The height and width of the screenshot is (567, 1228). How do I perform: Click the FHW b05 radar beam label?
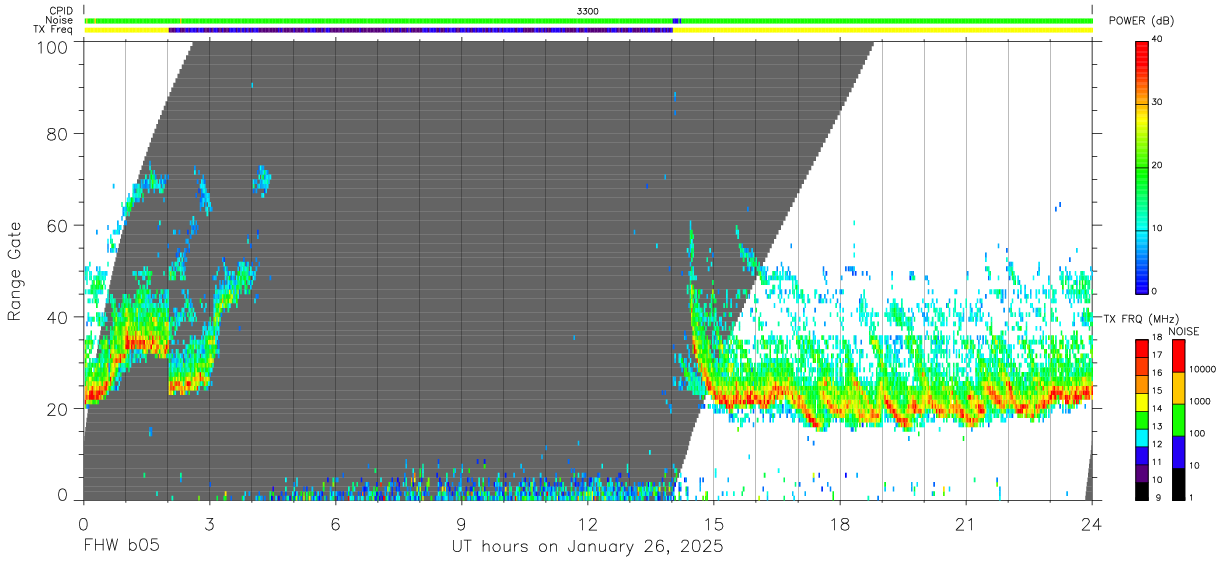click(121, 547)
